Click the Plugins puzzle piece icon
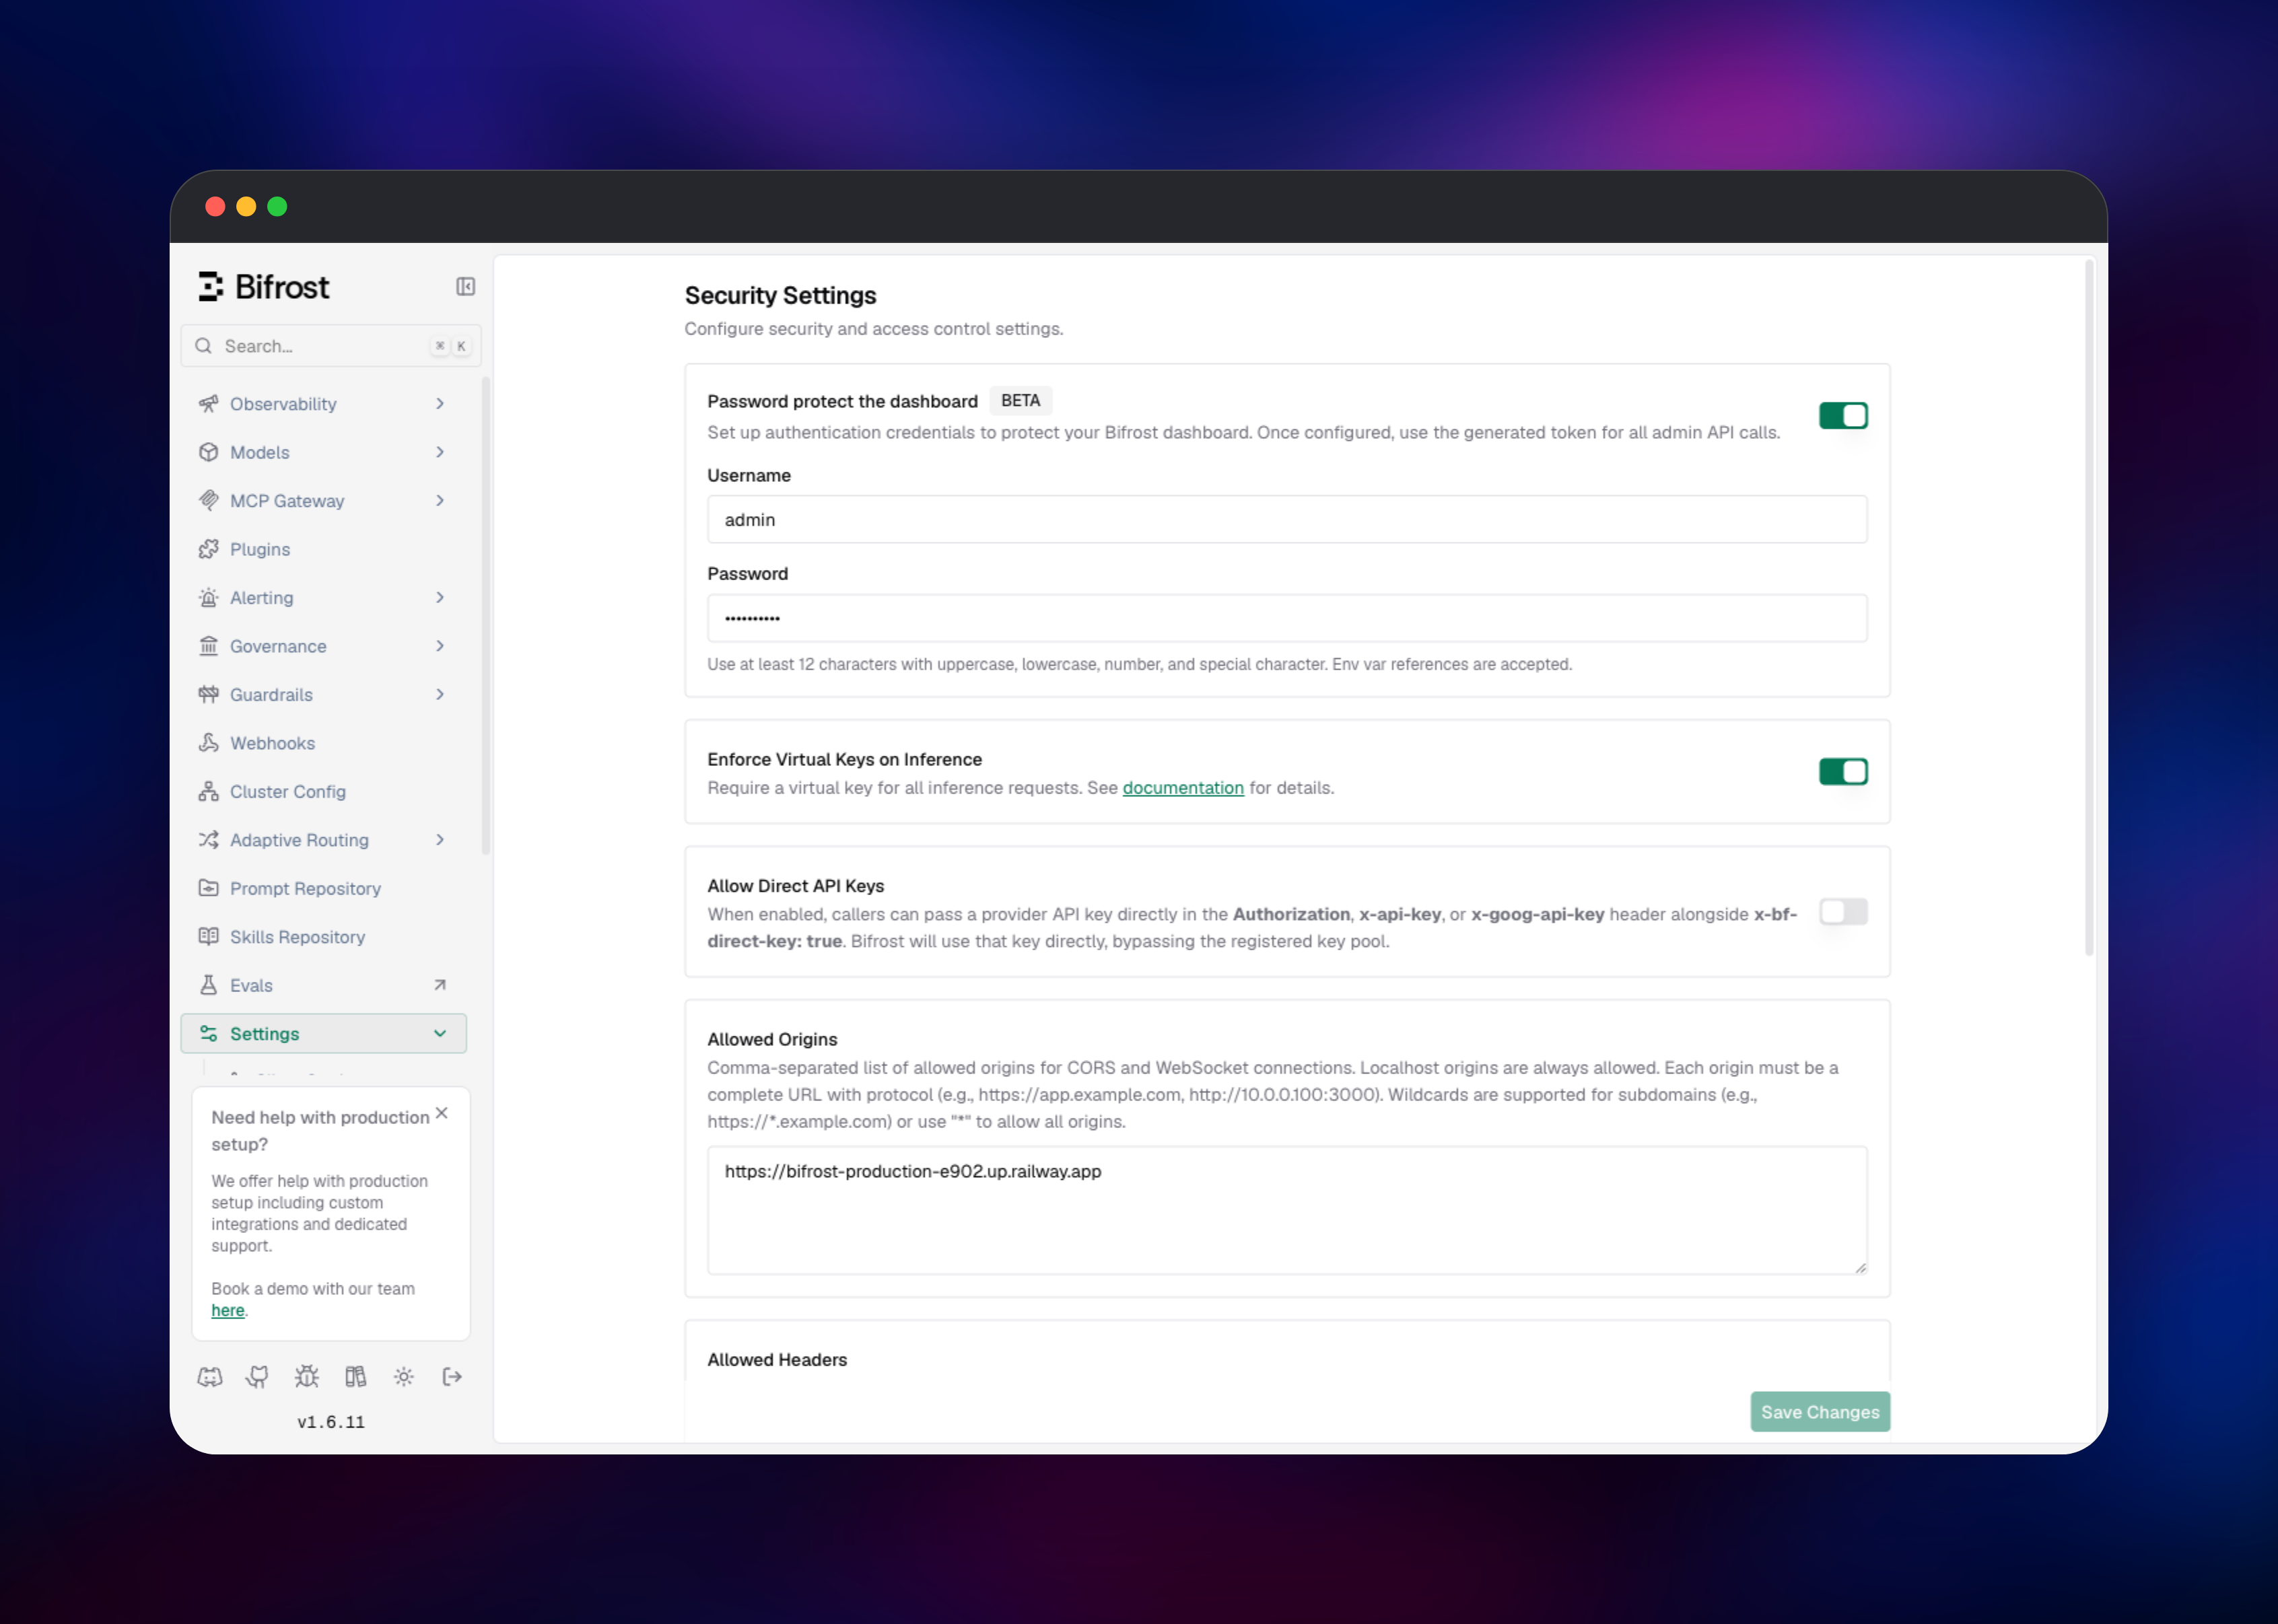Image resolution: width=2278 pixels, height=1624 pixels. point(208,549)
